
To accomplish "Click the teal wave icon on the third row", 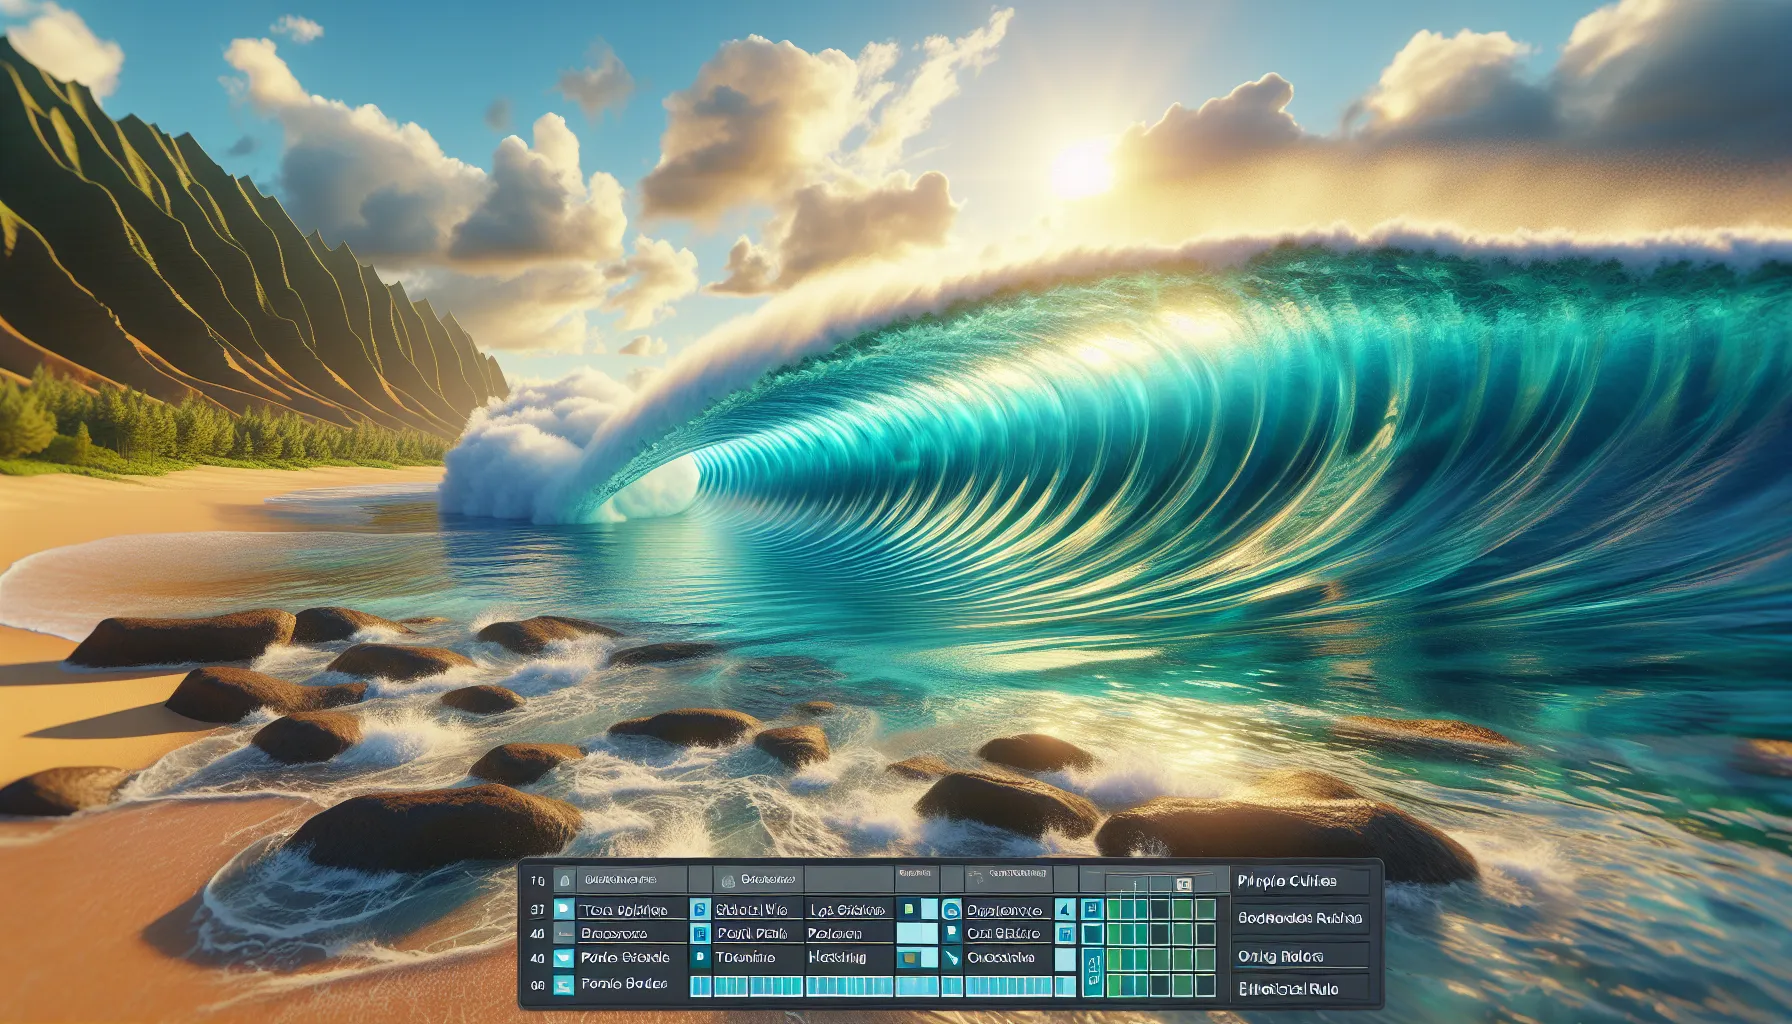I will (562, 959).
